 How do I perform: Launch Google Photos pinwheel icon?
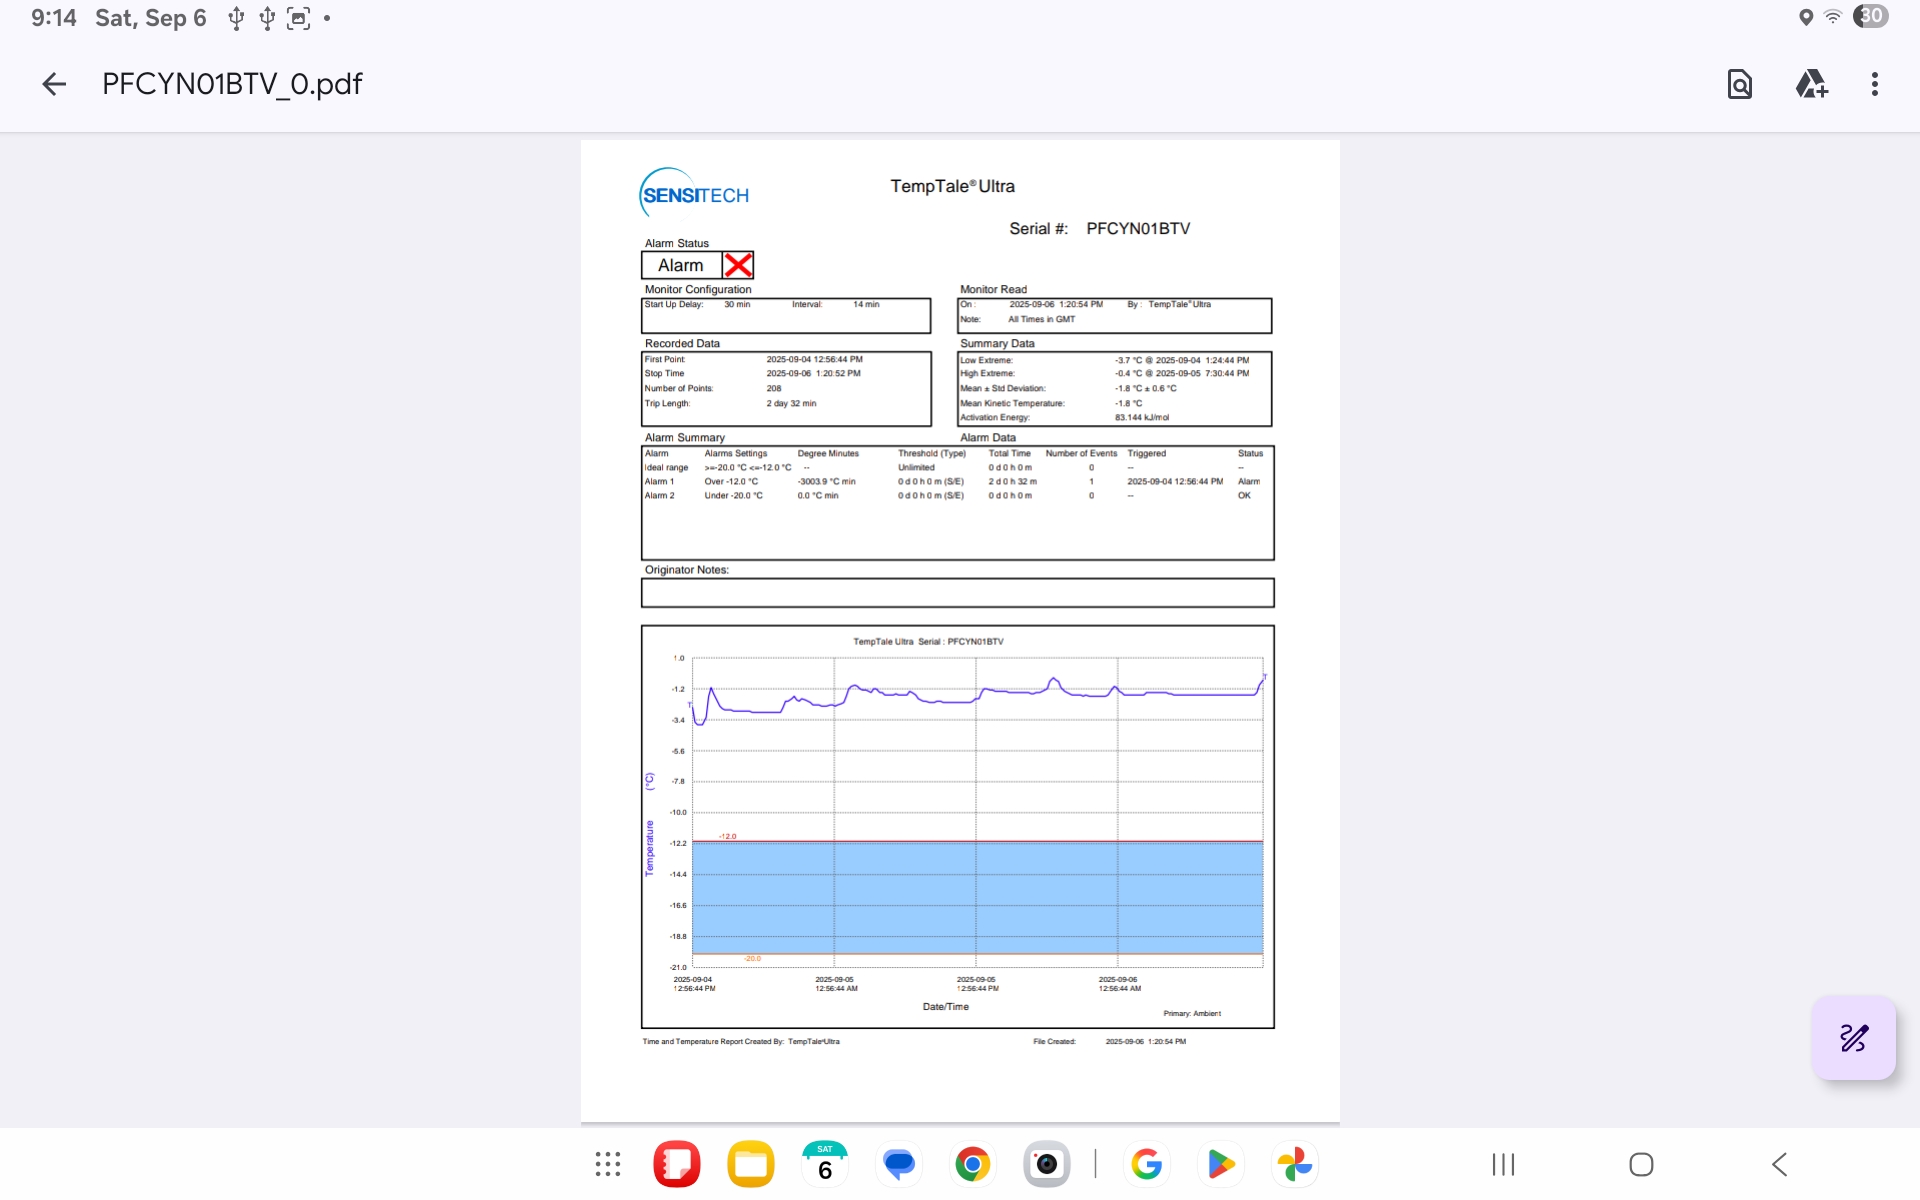coord(1294,1164)
